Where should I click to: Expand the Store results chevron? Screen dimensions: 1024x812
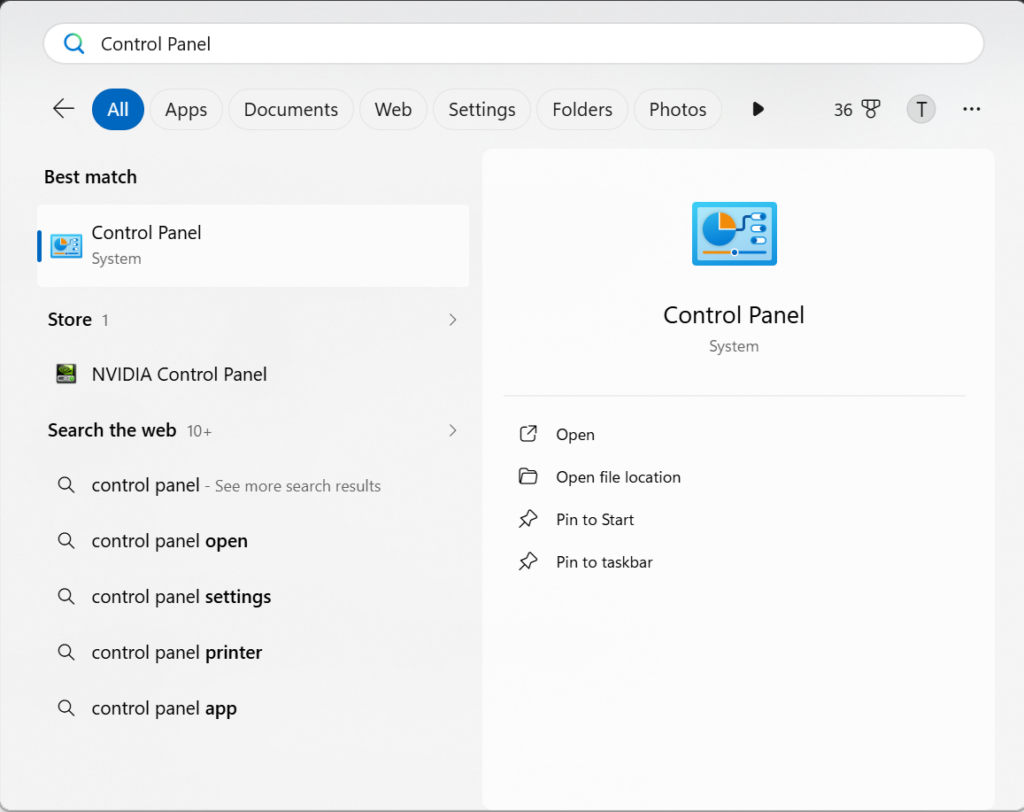click(453, 319)
